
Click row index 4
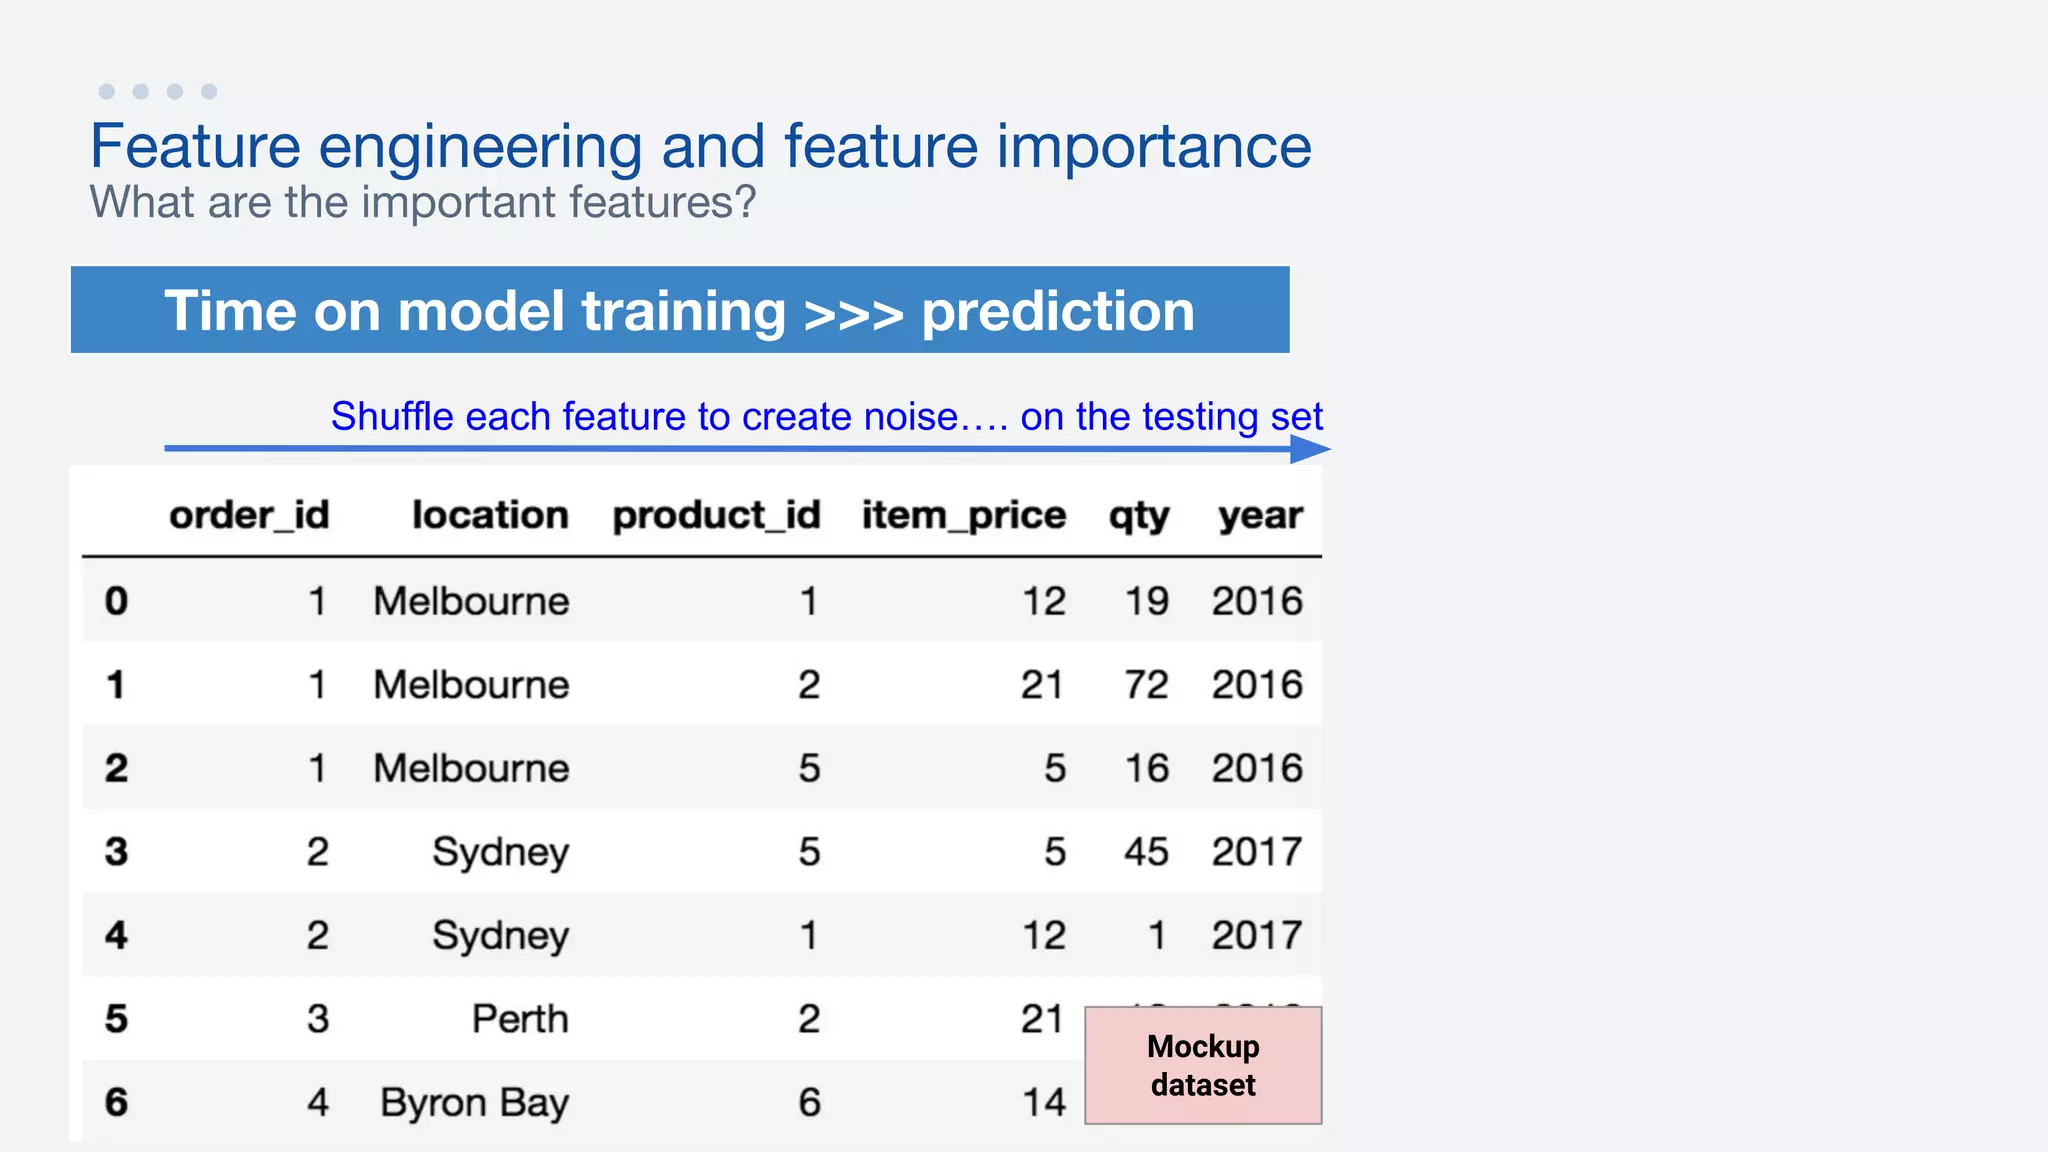pos(116,935)
